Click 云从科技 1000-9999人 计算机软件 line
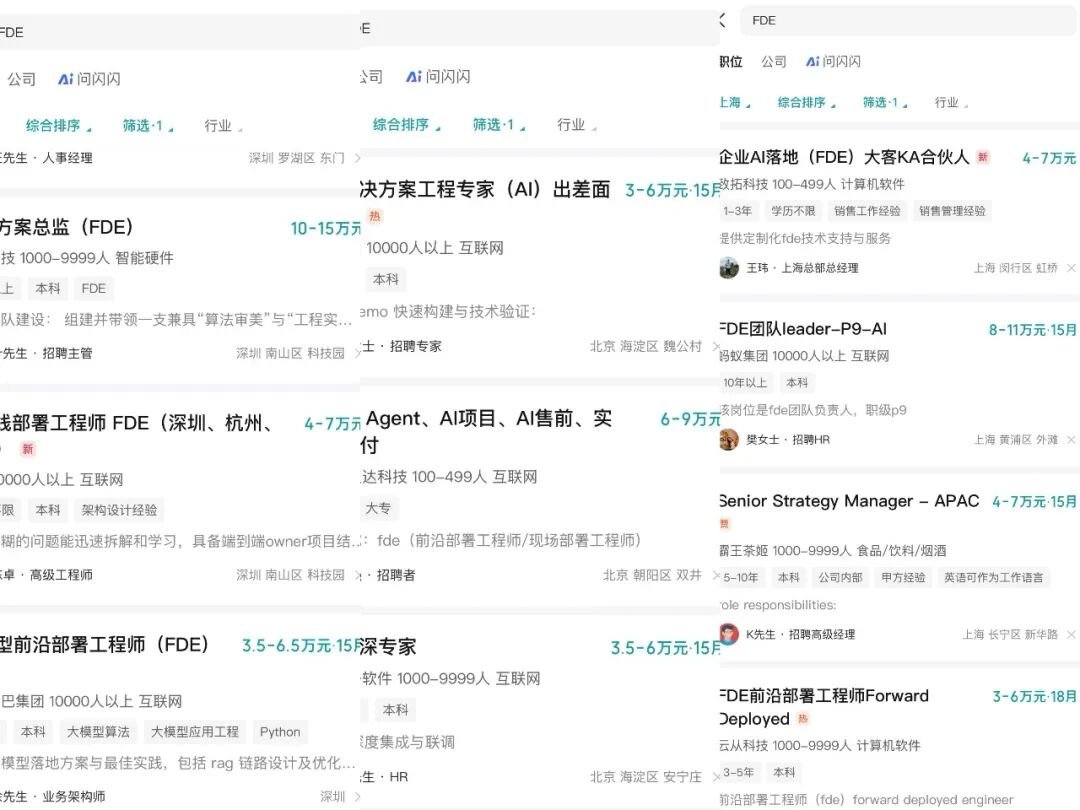Screen dimensions: 1080x810 pyautogui.click(x=820, y=745)
